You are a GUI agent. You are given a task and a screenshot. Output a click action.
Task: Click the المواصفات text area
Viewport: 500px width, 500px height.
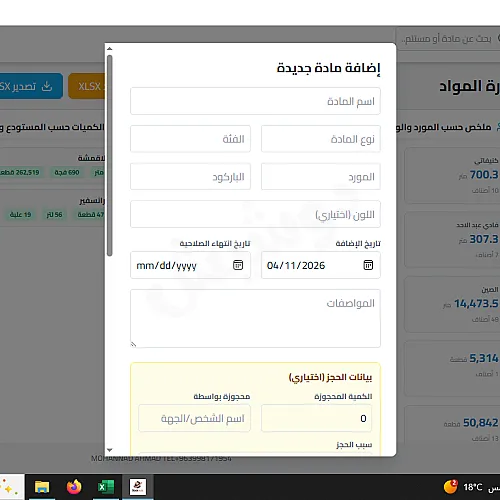[x=255, y=318]
